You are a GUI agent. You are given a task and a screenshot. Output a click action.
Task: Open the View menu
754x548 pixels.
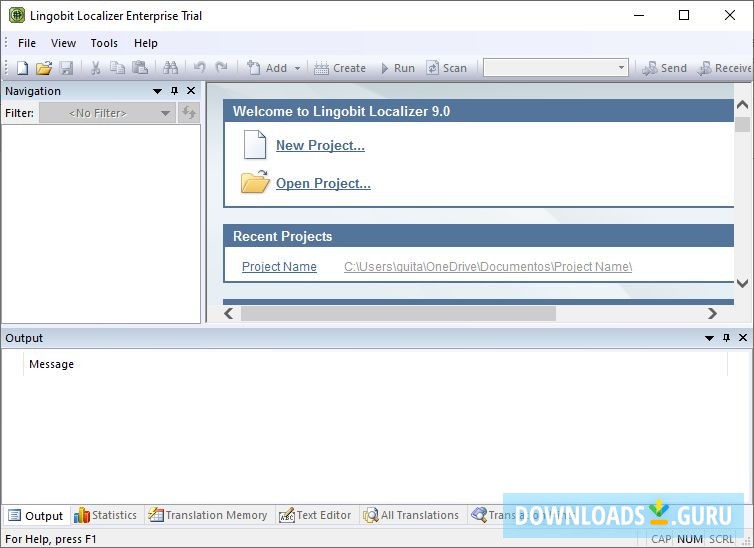pos(63,43)
